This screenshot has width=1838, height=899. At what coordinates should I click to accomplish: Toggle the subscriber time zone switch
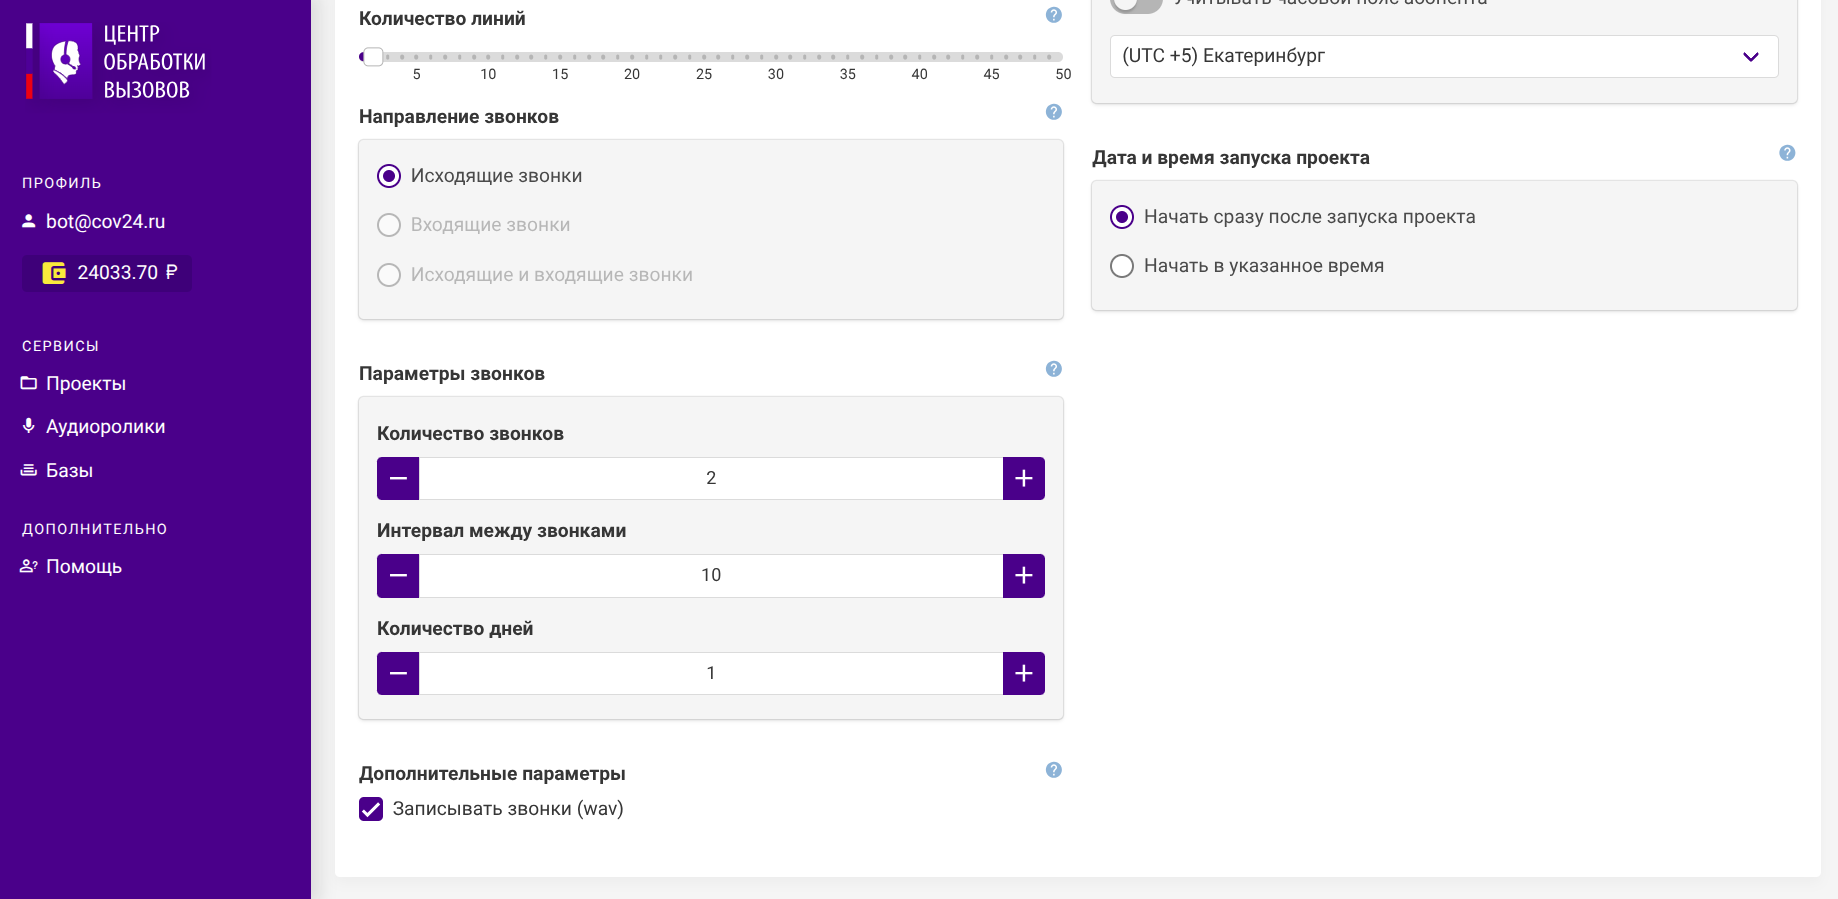[1136, 4]
